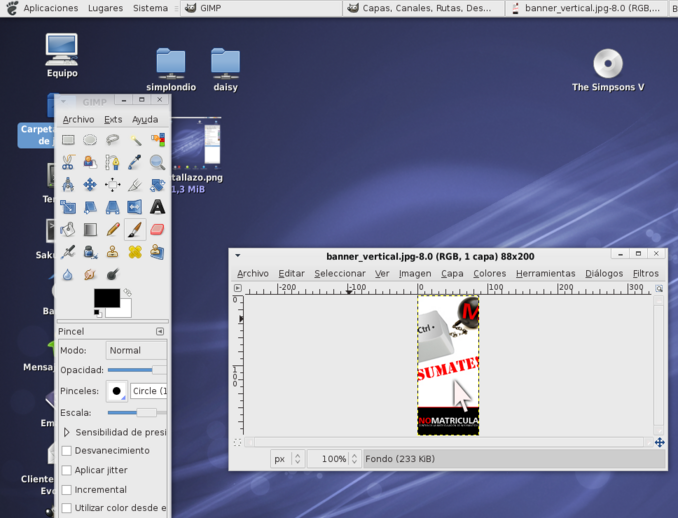Open the Colores menu
Viewport: 678px width, 518px height.
coord(489,273)
